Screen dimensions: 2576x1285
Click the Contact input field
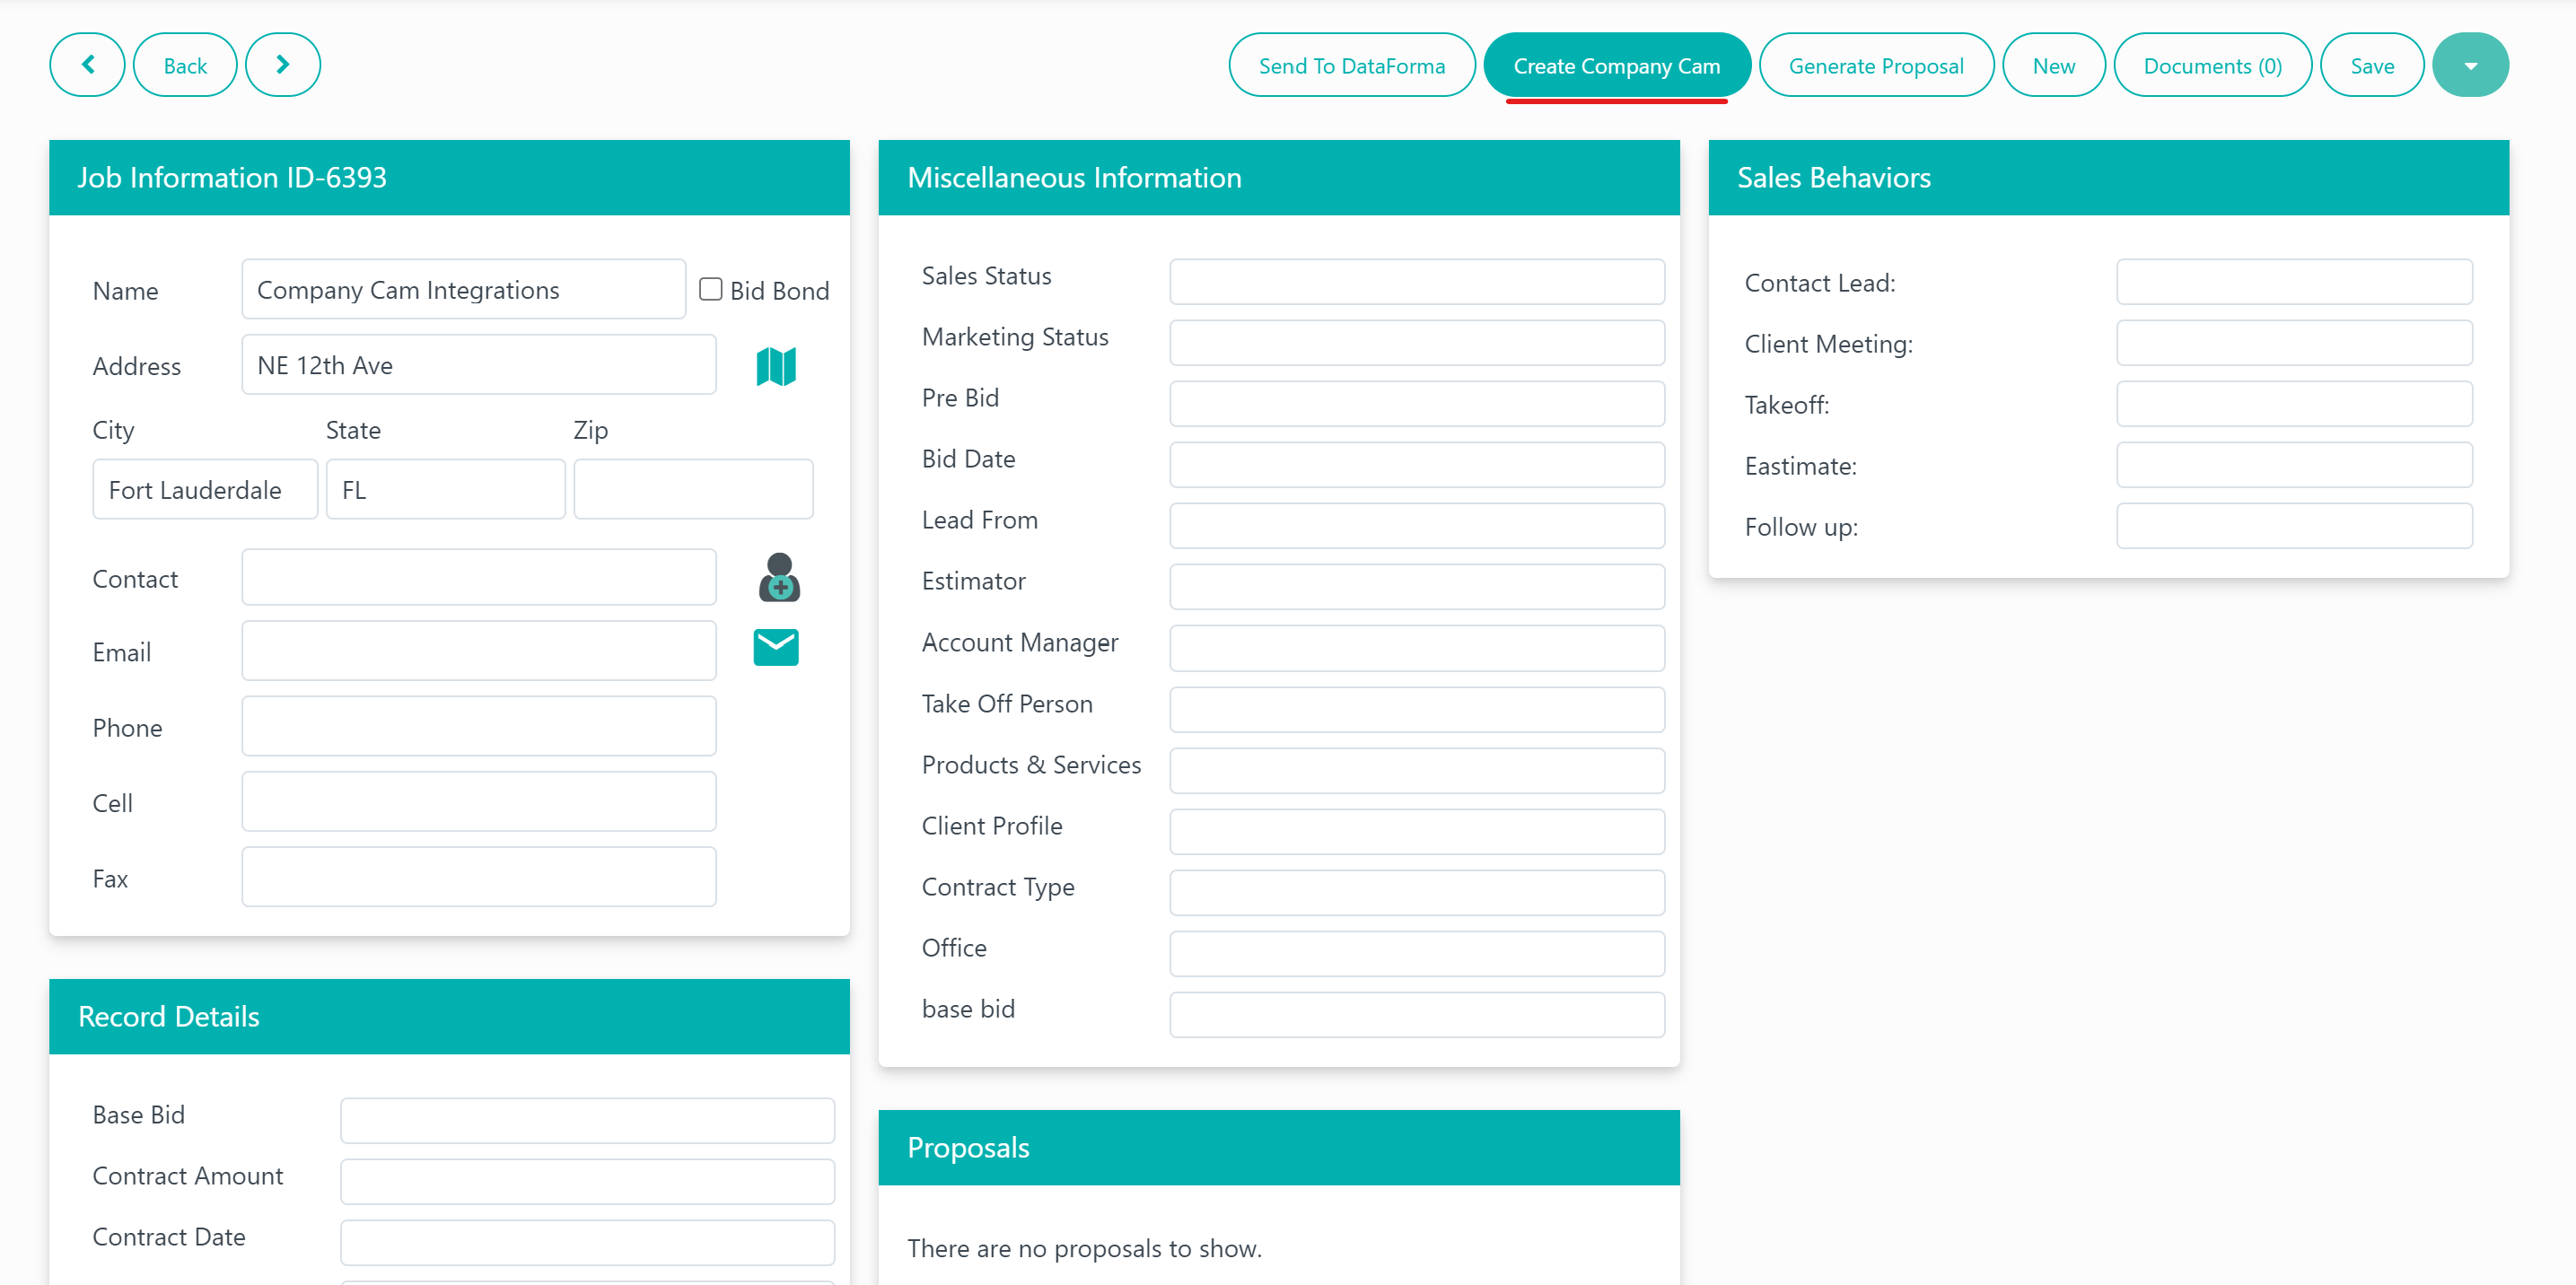(478, 577)
